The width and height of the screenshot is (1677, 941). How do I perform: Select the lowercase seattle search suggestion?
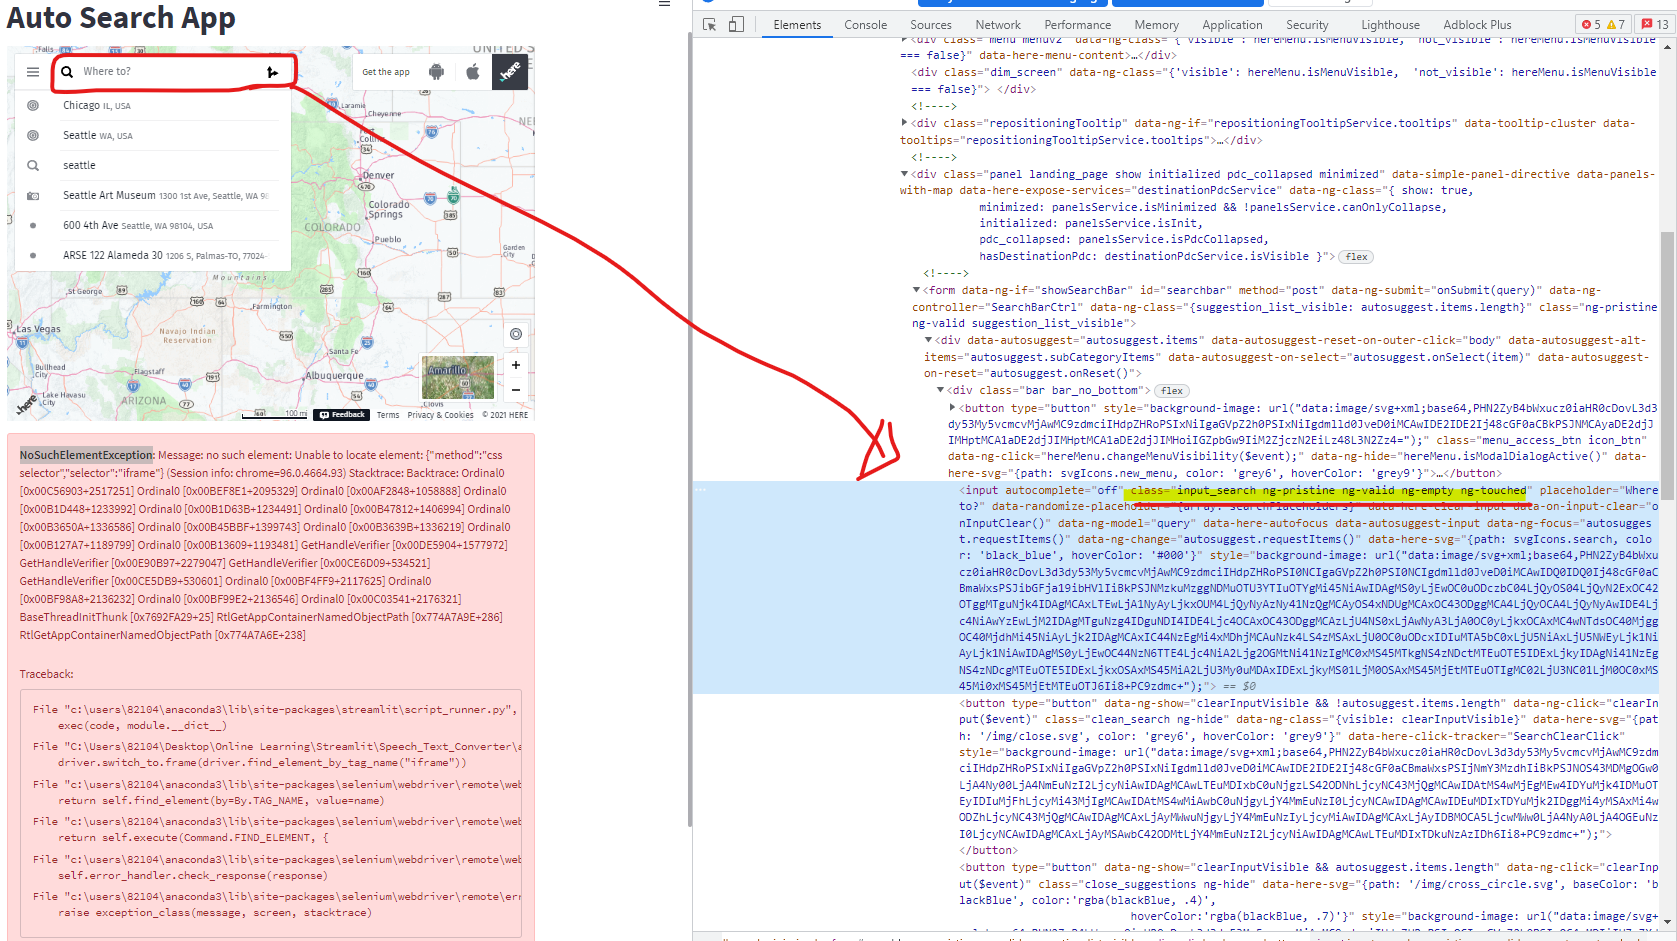click(153, 165)
